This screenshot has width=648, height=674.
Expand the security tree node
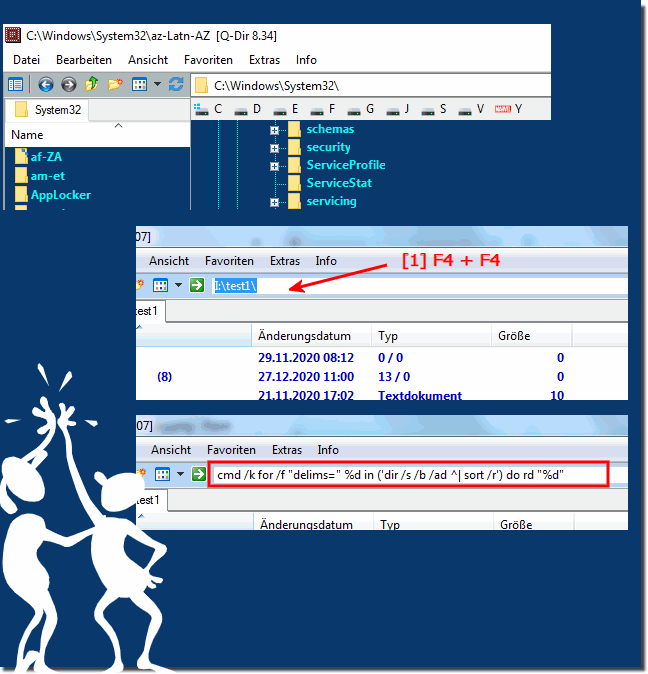(x=274, y=148)
